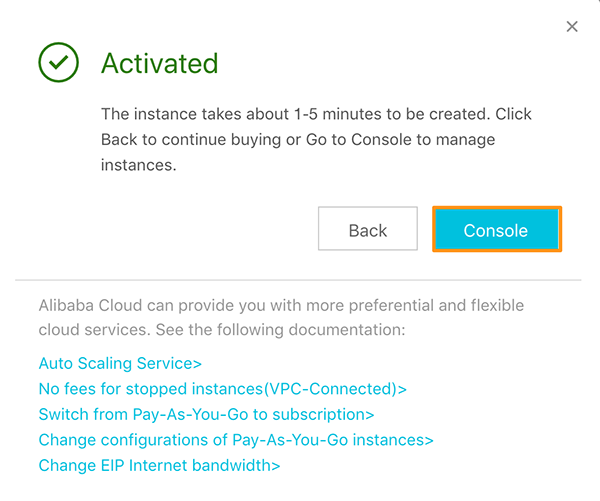Open Change configurations of Pay-As-You-Go instances link
Viewport: 600px width, 501px height.
pyautogui.click(x=236, y=440)
